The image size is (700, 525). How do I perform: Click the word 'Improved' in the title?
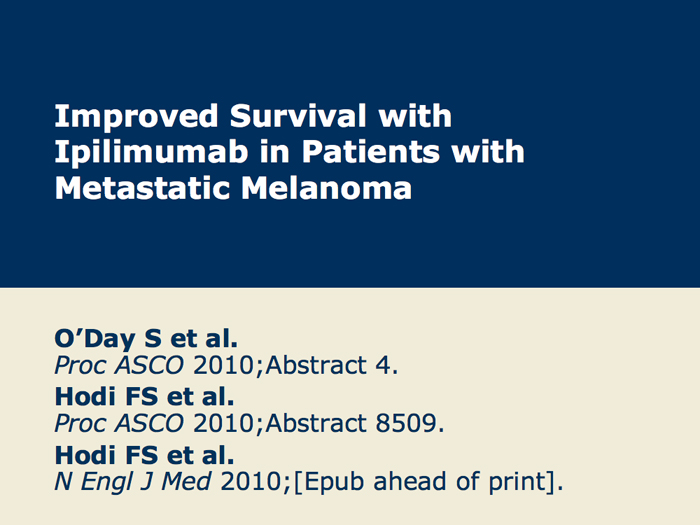pyautogui.click(x=136, y=117)
